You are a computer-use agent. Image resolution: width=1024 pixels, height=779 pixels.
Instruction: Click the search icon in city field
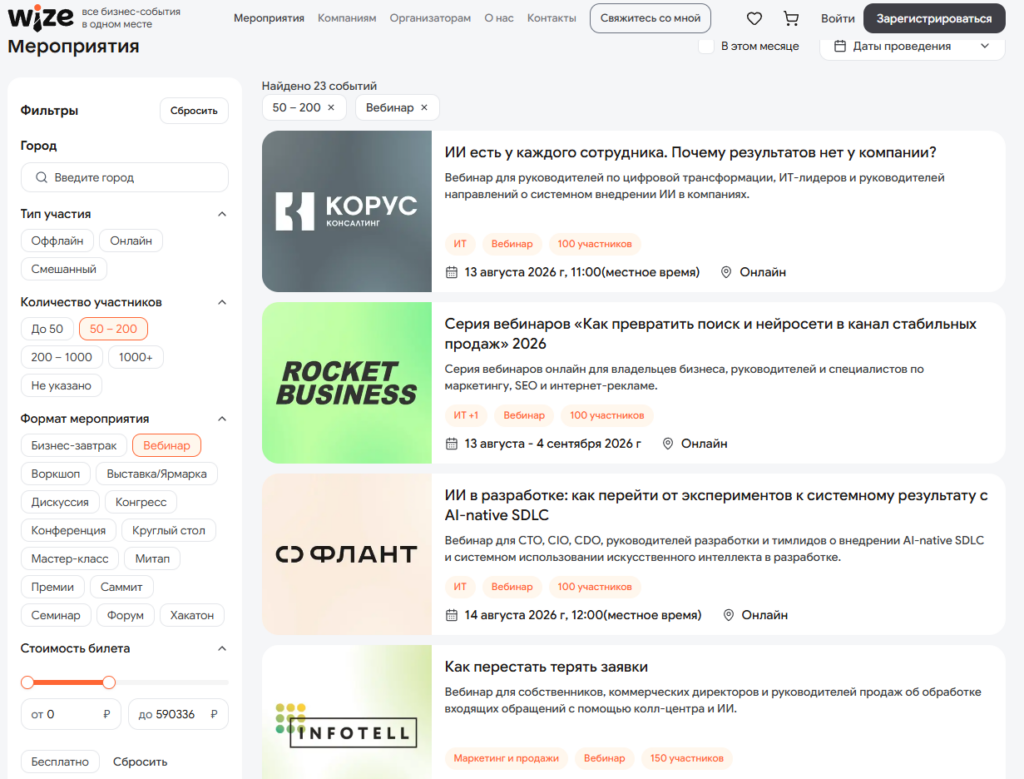coord(41,178)
